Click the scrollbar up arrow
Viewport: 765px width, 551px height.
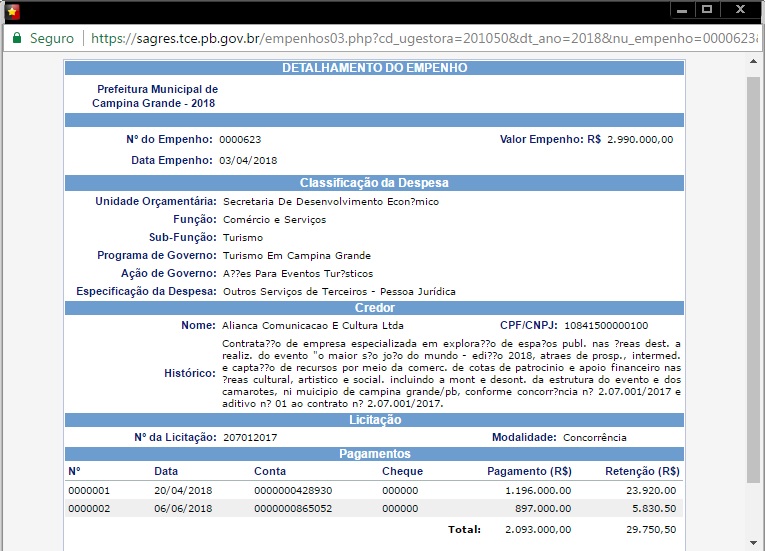click(753, 61)
